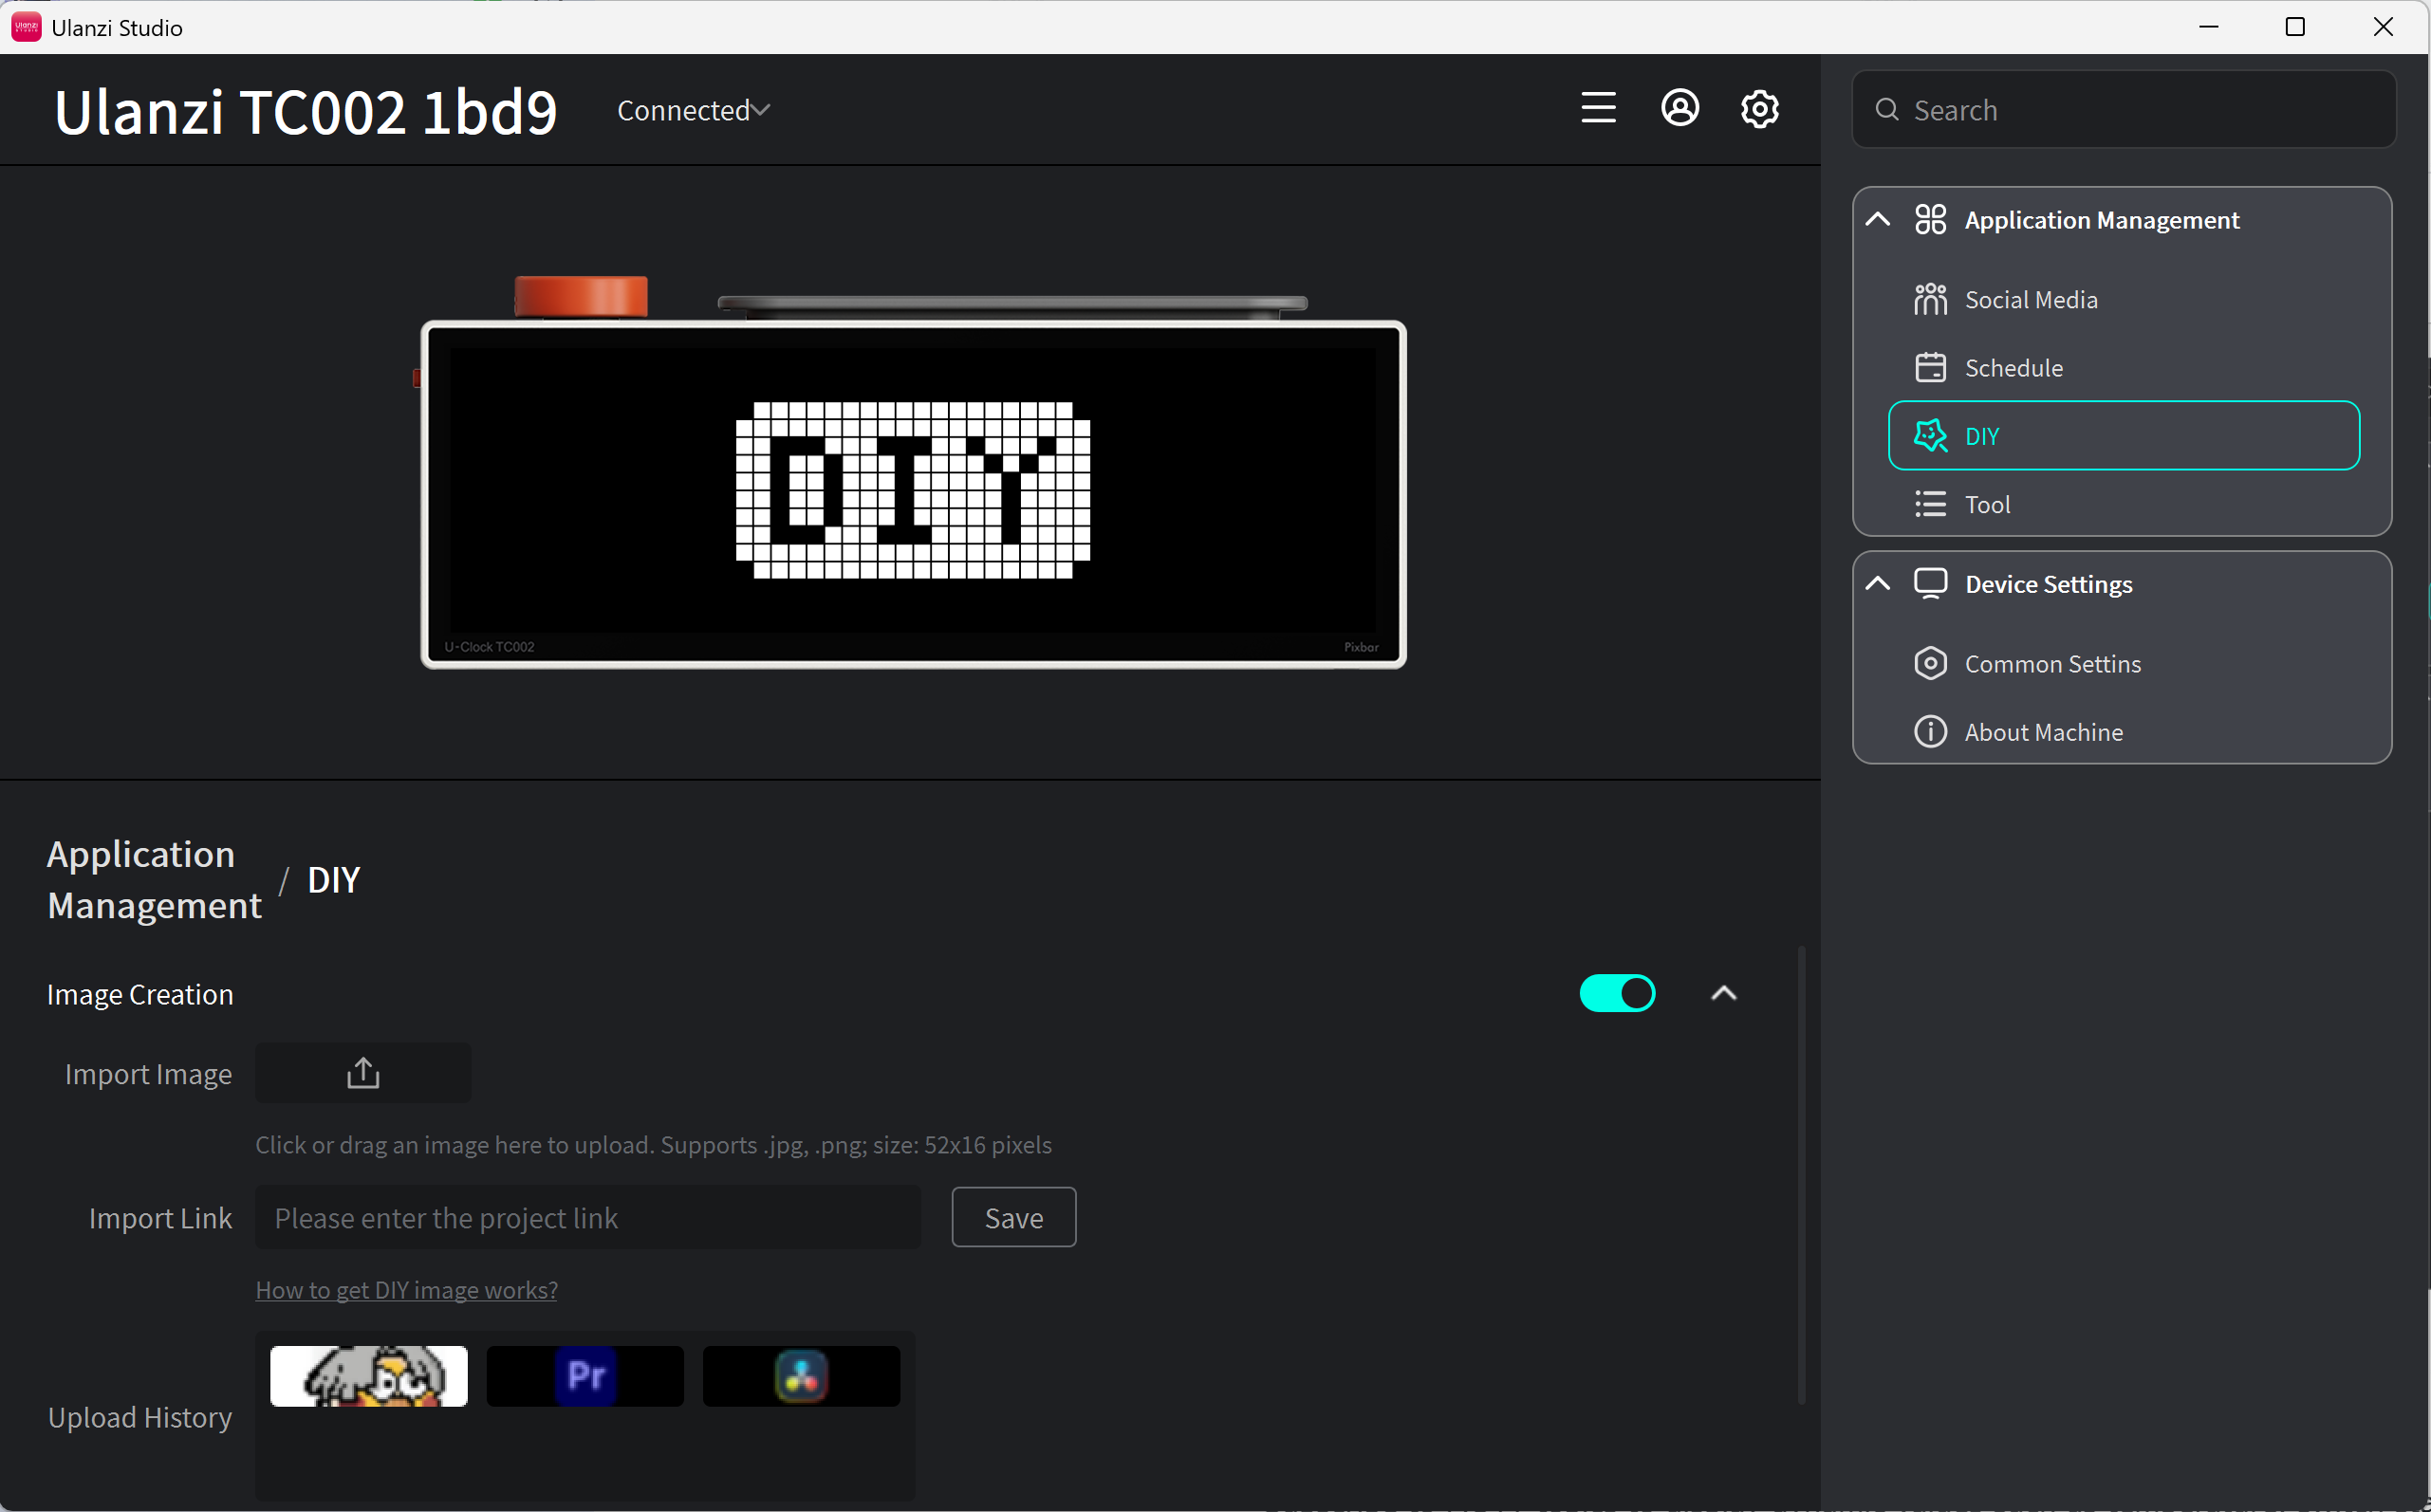Click the vertical scrollbar of DIY panel
This screenshot has height=1512, width=2431.
[x=1802, y=1175]
